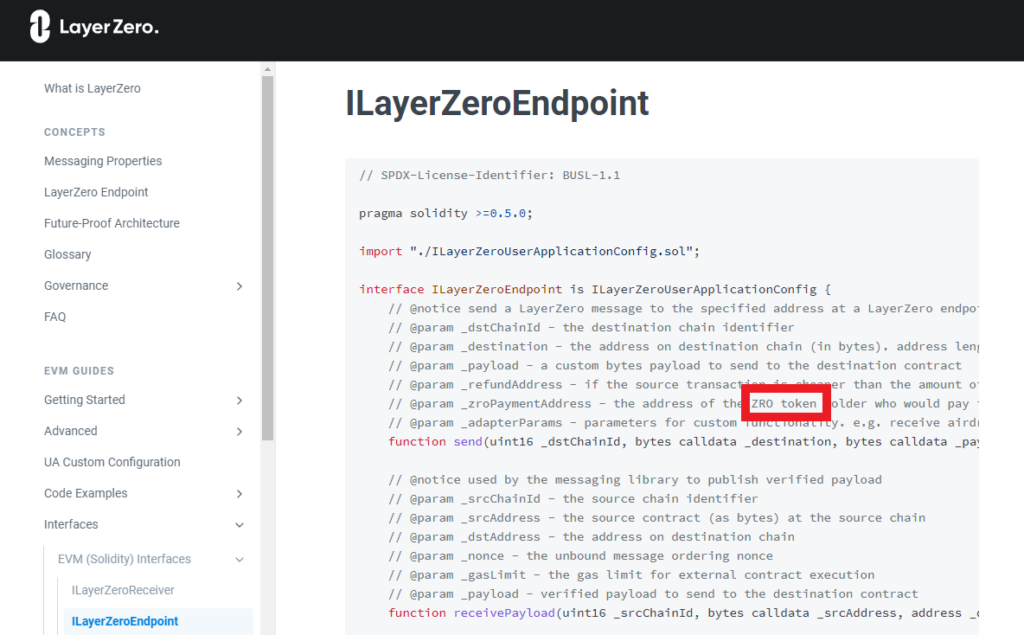Open the ILayerZeroReceiver interface page

point(123,590)
